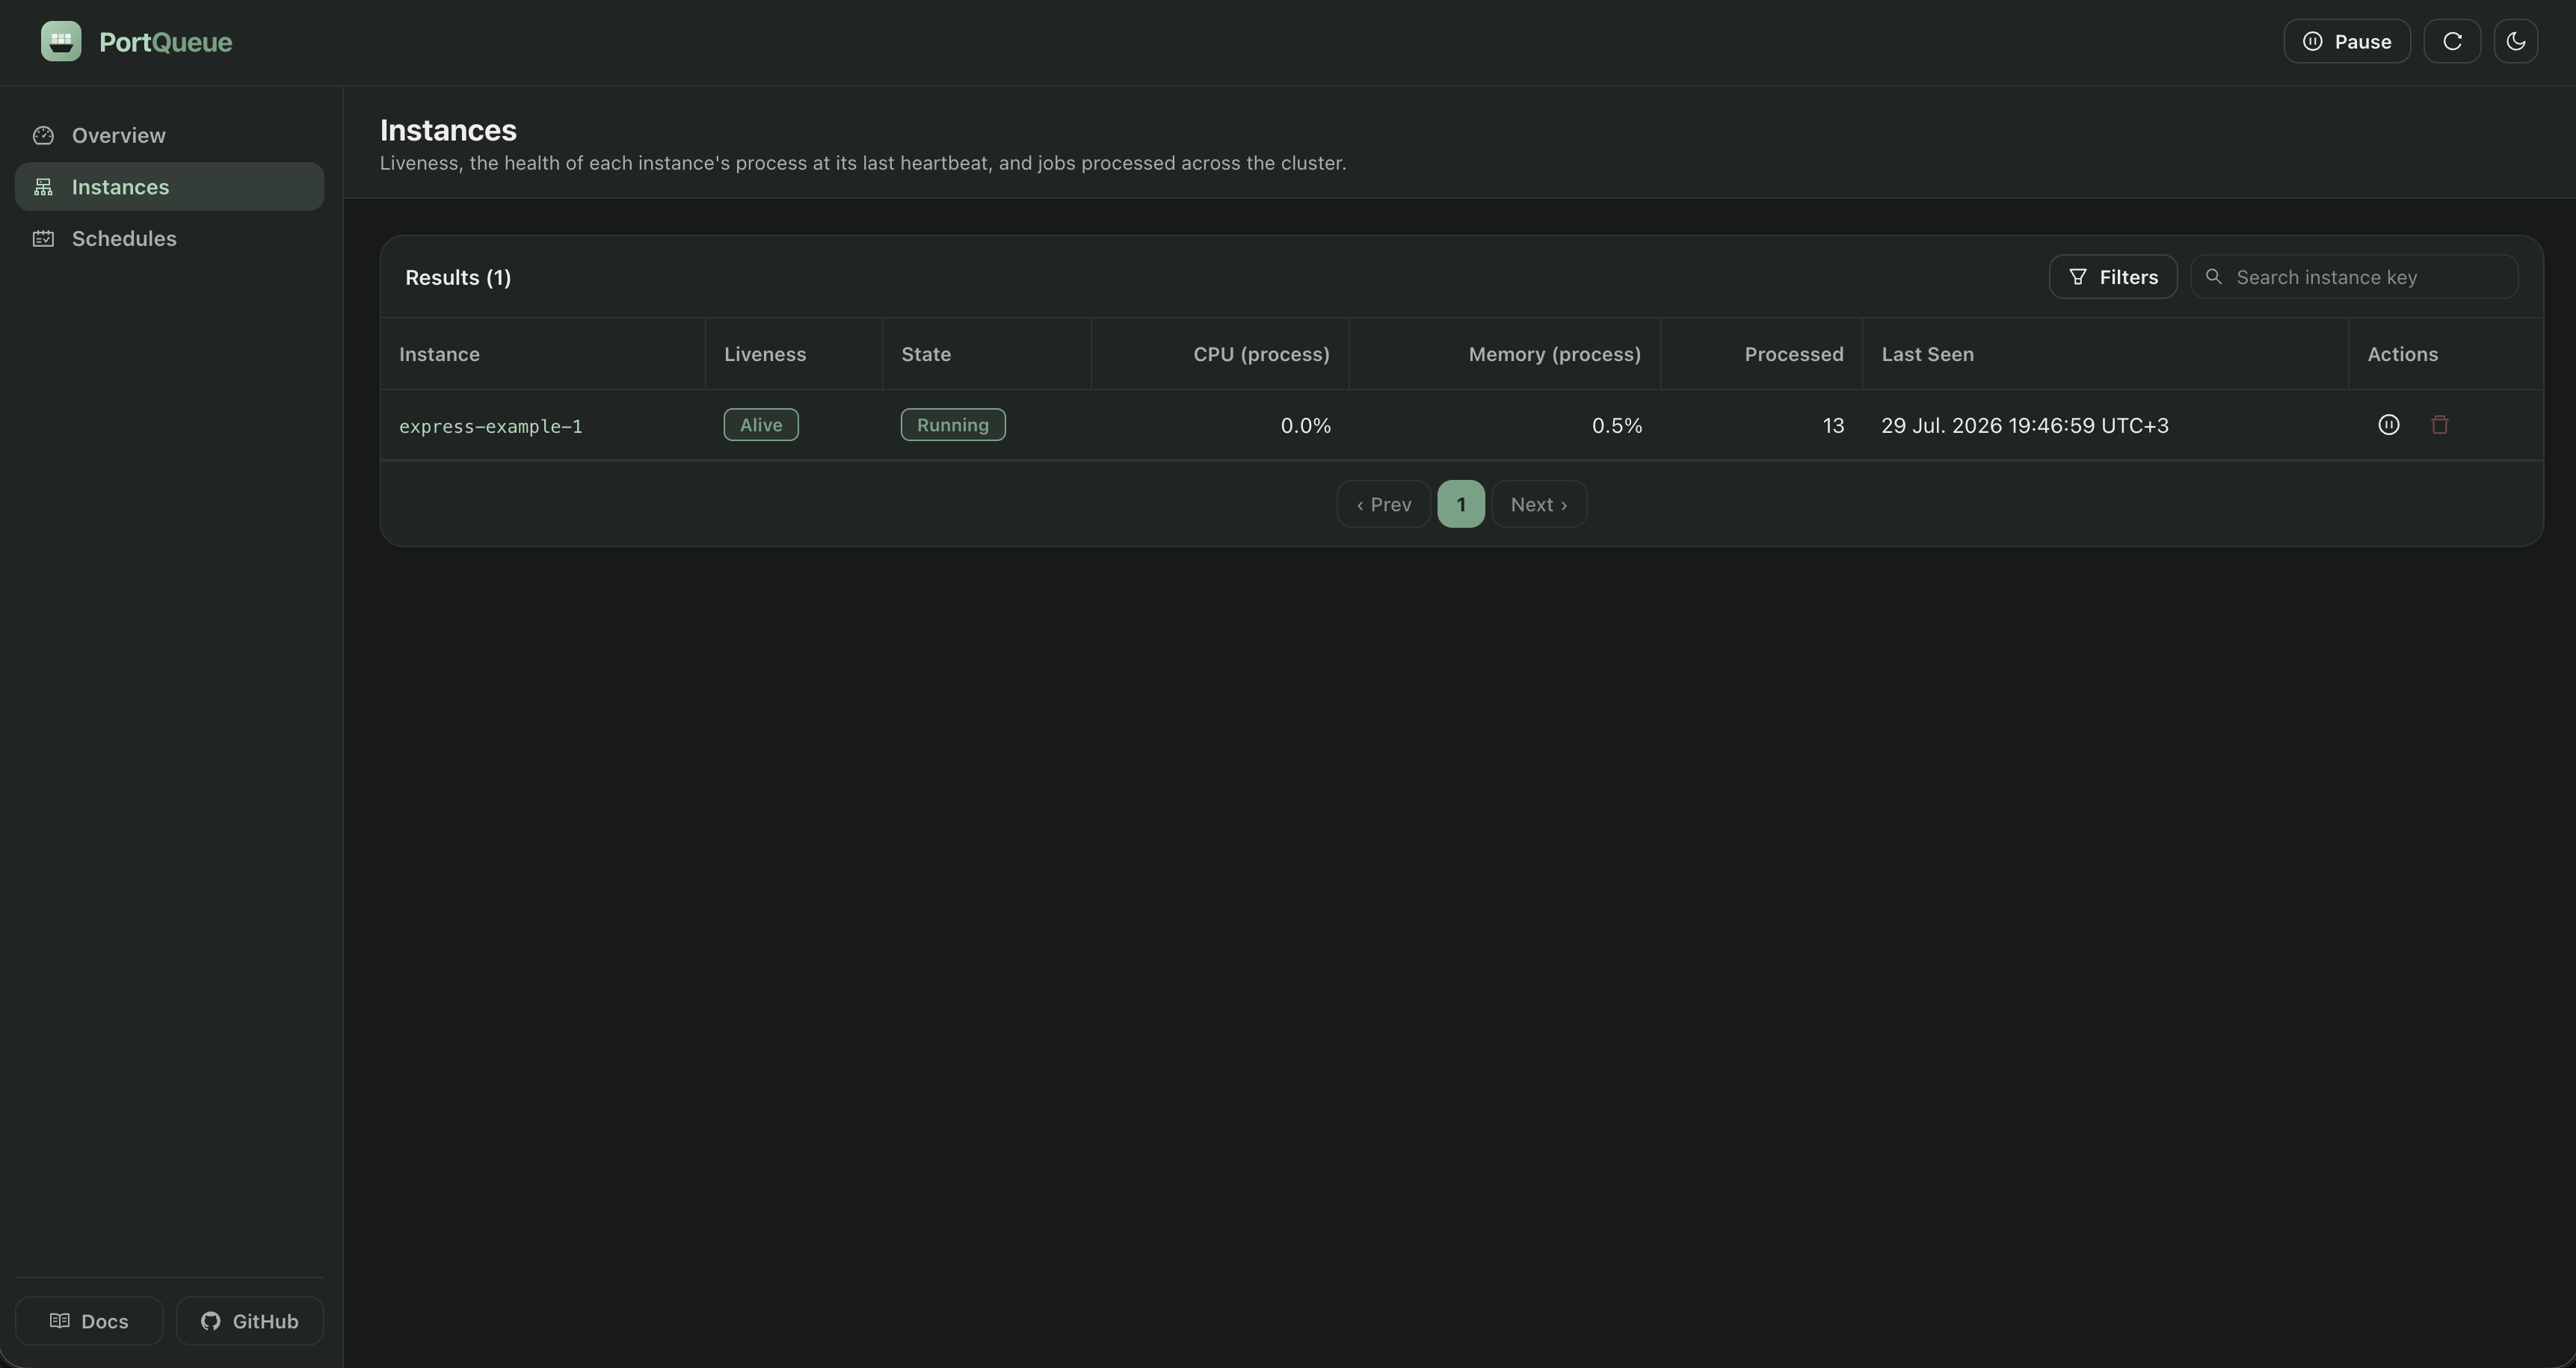The height and width of the screenshot is (1368, 2576).
Task: Click the Next pagination button
Action: pos(1539,504)
